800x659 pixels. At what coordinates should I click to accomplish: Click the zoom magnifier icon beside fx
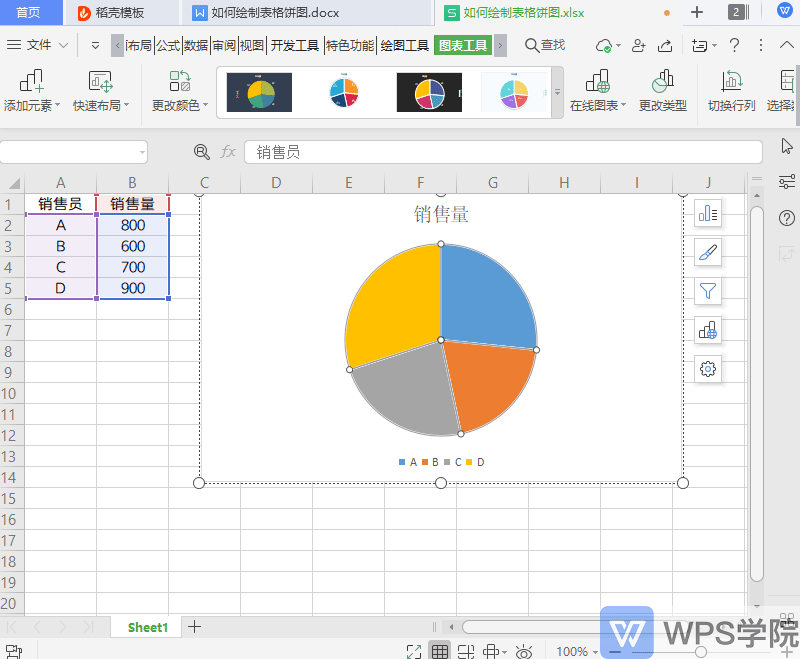point(202,152)
